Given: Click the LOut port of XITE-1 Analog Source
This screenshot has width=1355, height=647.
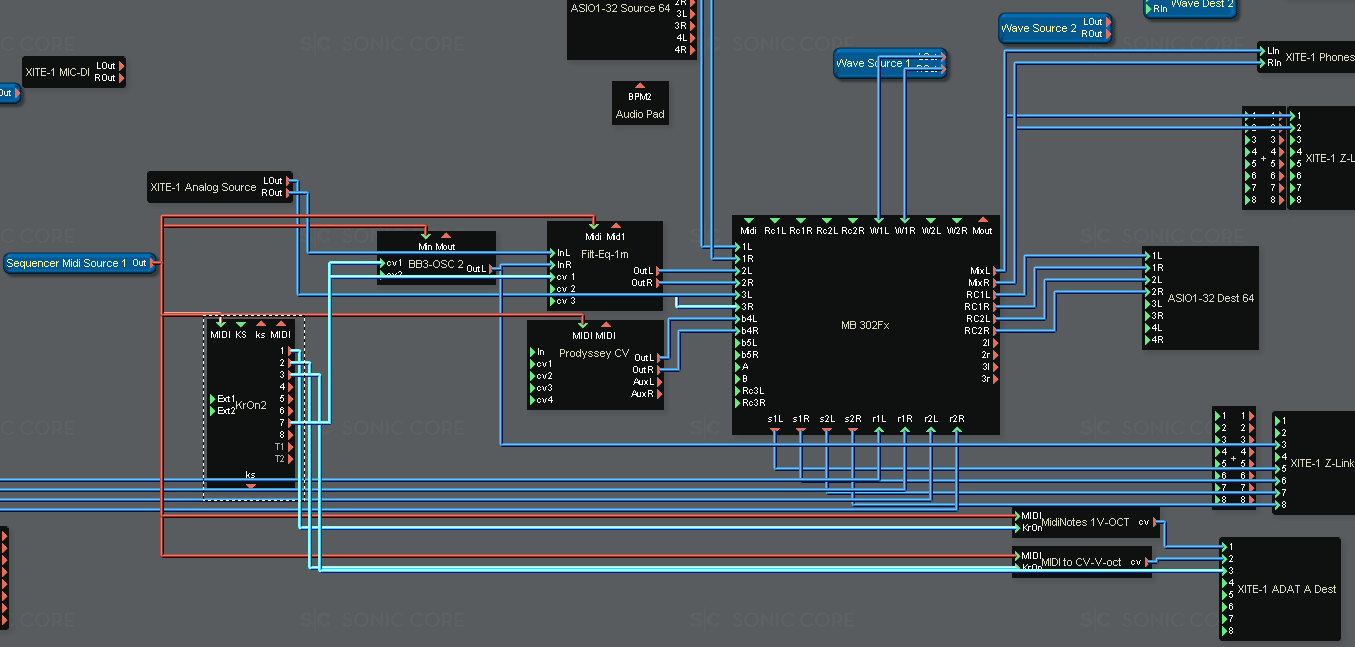Looking at the screenshot, I should pos(290,181).
